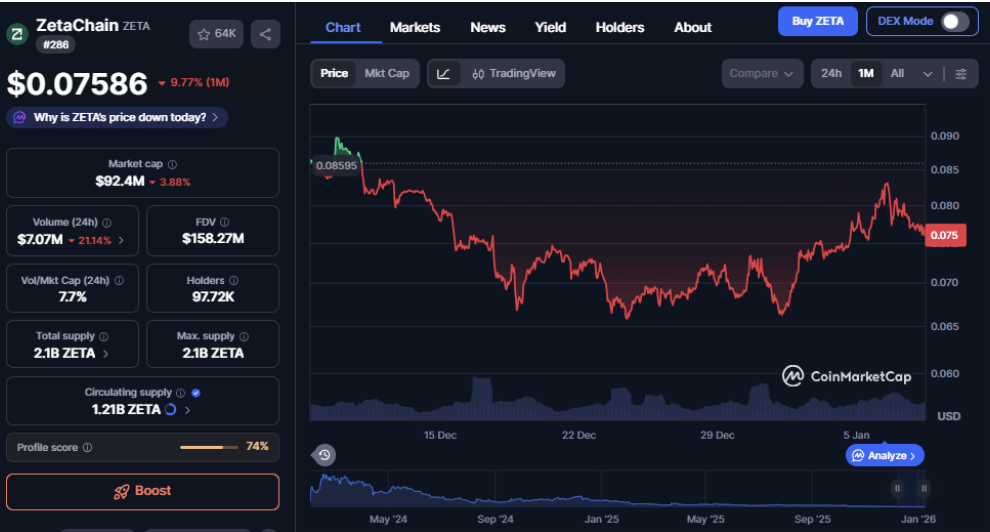
Task: Open the Chart tab
Action: tap(343, 28)
